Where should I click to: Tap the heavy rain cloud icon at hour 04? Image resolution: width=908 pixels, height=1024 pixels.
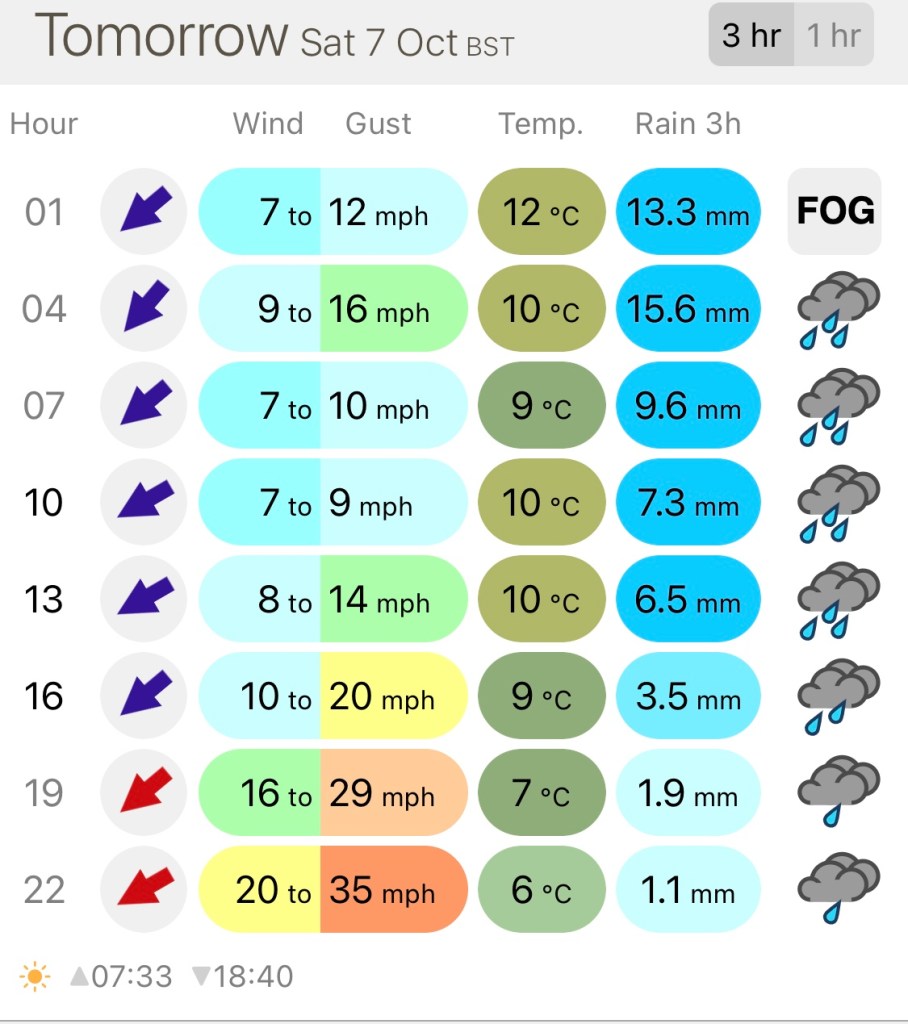[x=838, y=309]
